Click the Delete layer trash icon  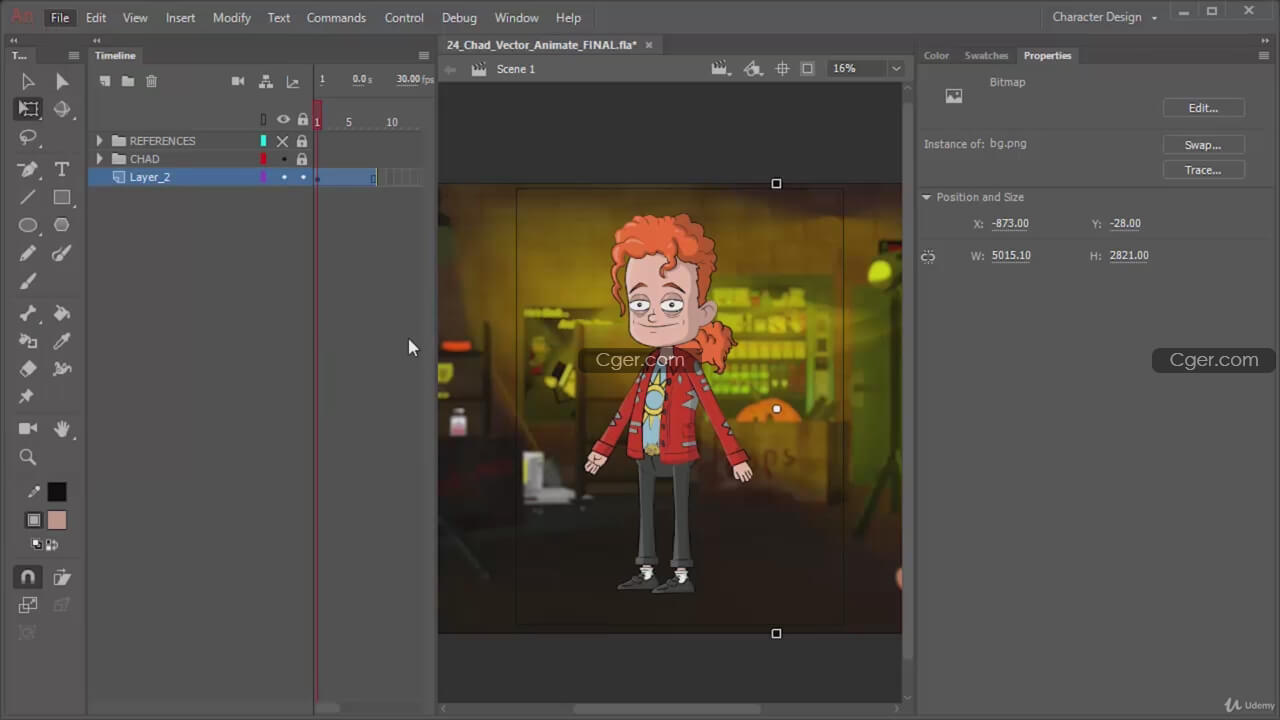[151, 81]
